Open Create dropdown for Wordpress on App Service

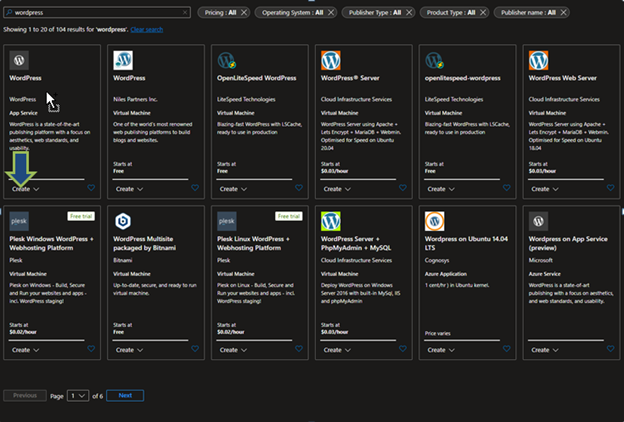pos(545,350)
